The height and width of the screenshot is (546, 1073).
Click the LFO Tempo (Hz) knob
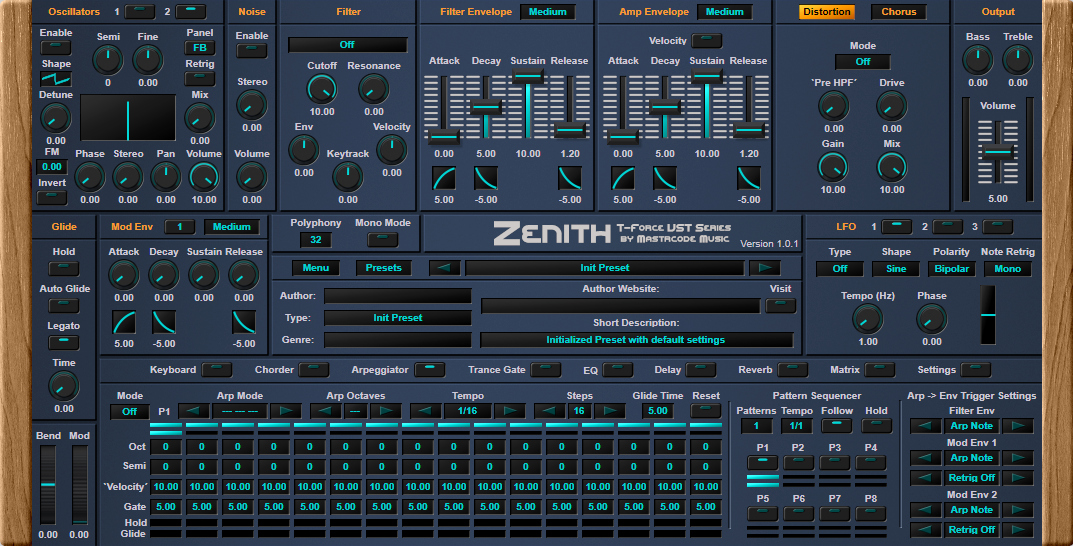click(x=868, y=319)
